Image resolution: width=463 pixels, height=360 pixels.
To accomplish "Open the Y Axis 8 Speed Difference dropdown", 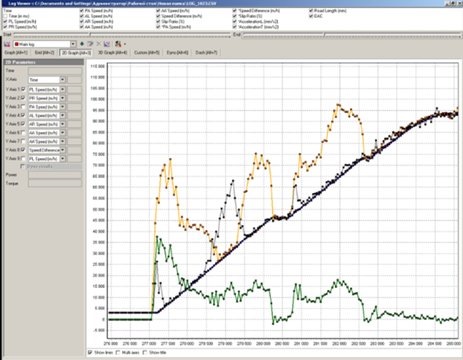I will [x=62, y=150].
